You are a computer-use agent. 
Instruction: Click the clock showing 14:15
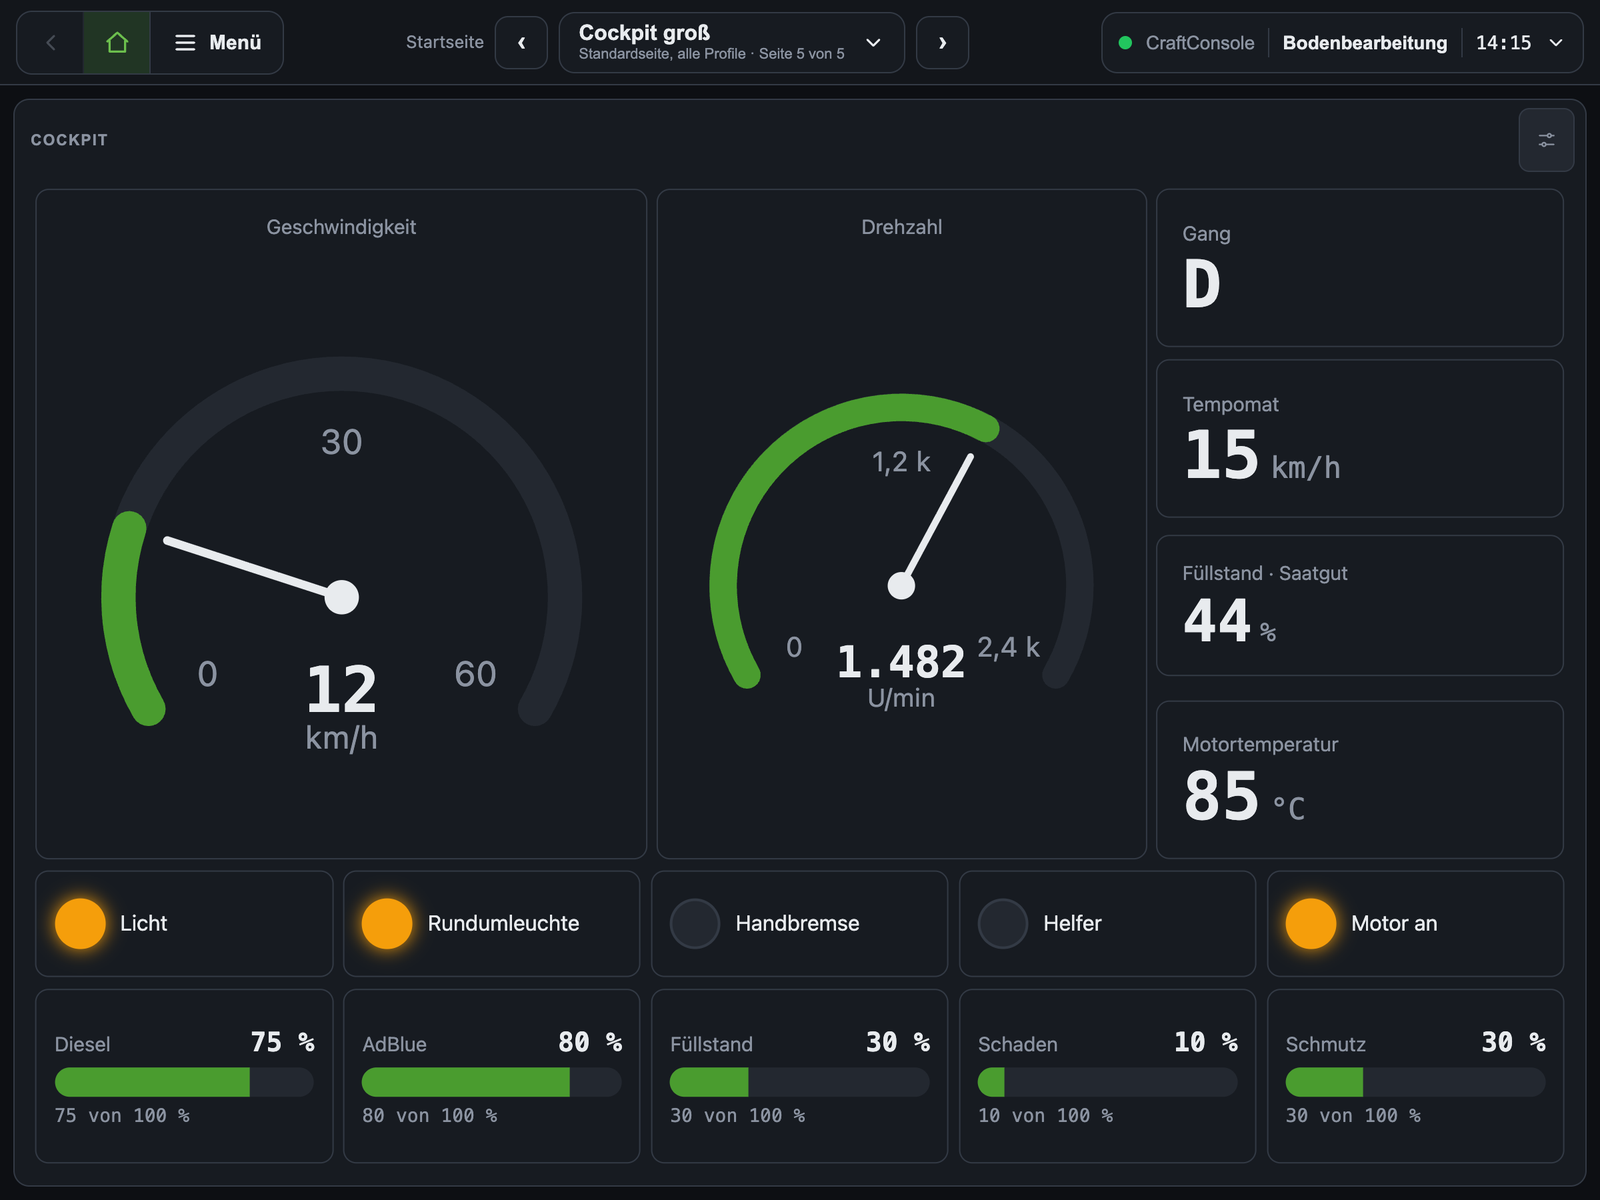[1503, 43]
